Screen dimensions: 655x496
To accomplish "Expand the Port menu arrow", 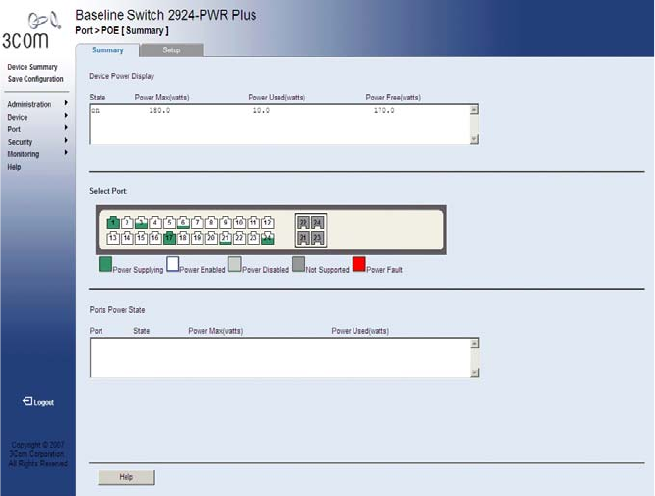I will point(66,128).
